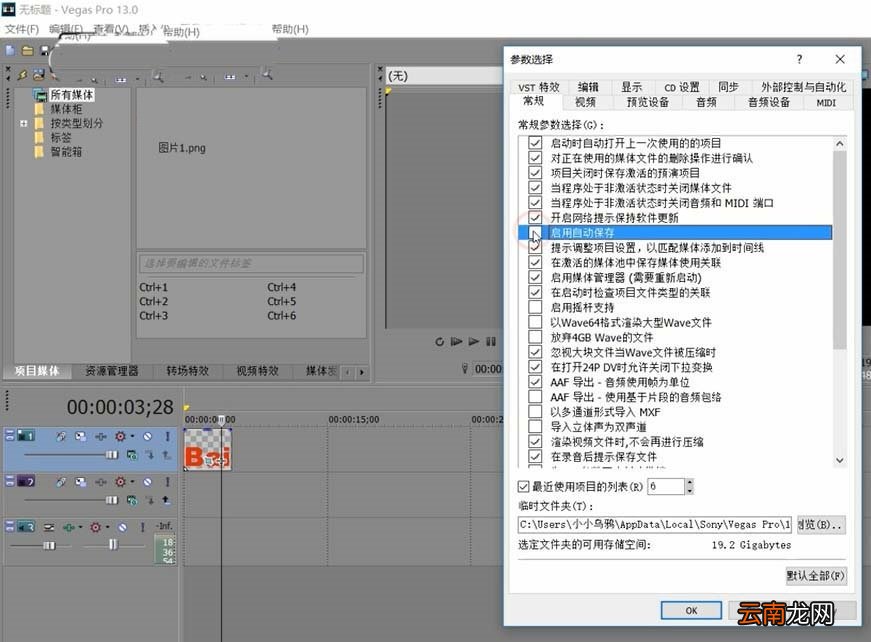Image resolution: width=871 pixels, height=642 pixels.
Task: Open track motion for video track 2
Action: (81, 482)
